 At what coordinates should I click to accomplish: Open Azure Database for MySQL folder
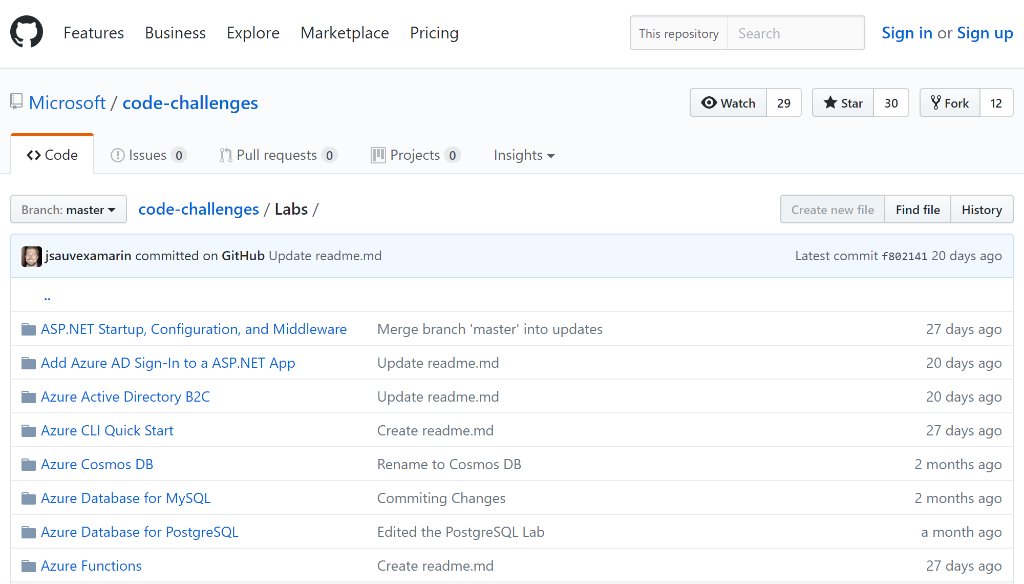click(x=125, y=498)
